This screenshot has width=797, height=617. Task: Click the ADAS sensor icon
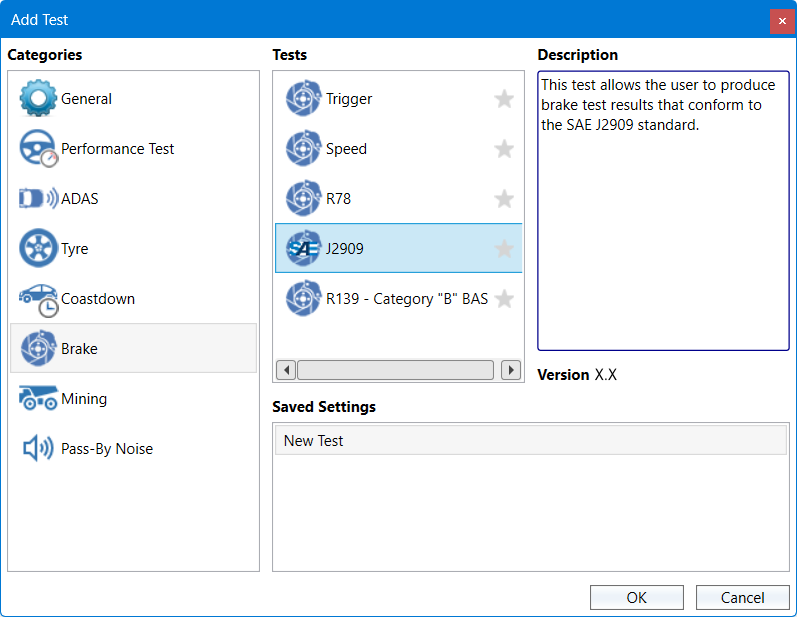38,198
